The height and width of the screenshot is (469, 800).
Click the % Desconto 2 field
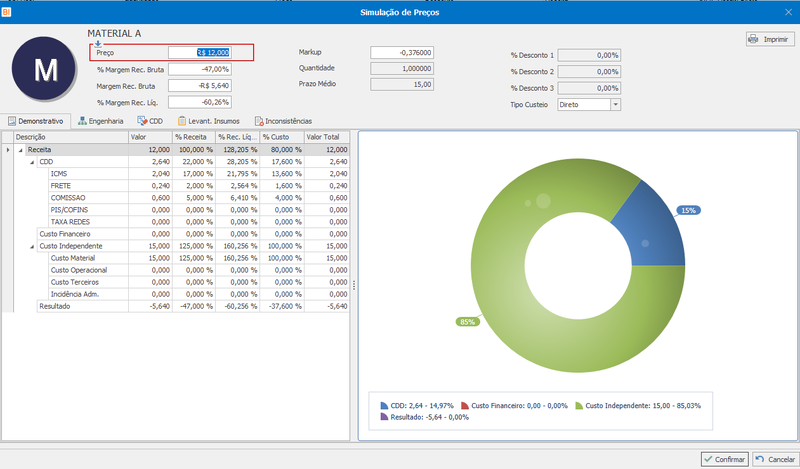coord(589,71)
